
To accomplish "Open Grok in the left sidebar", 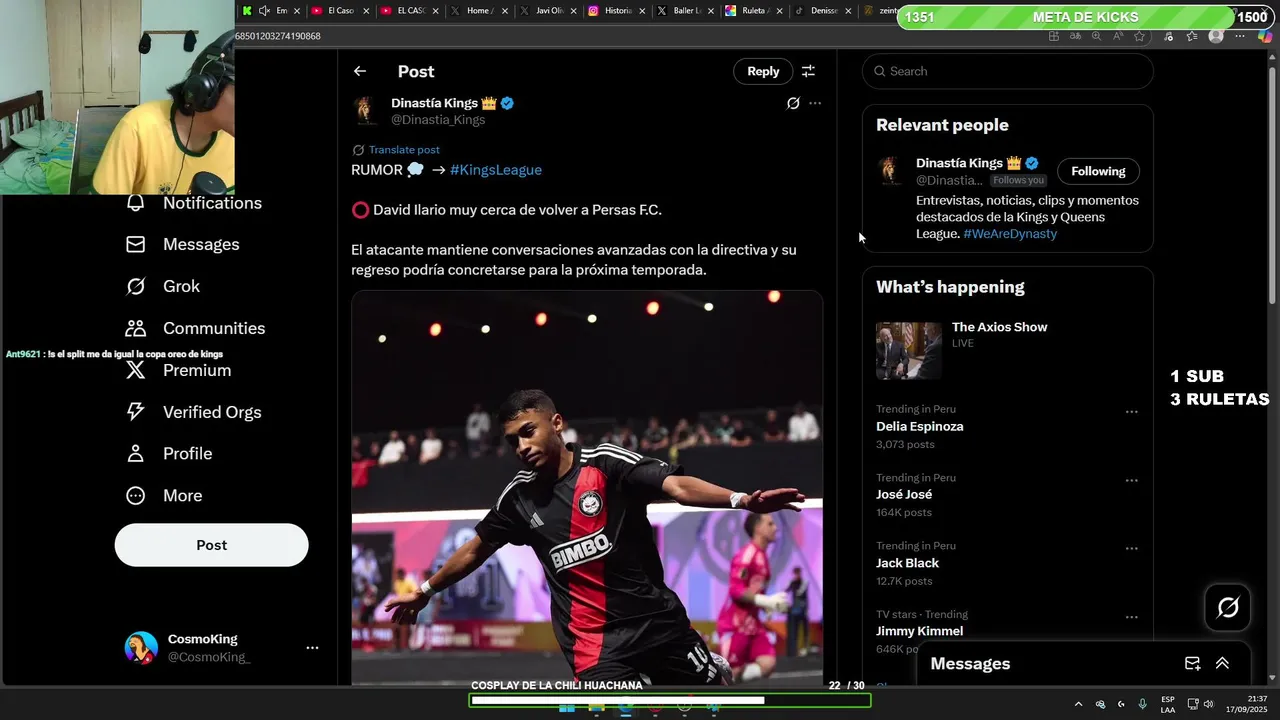I will [x=163, y=286].
